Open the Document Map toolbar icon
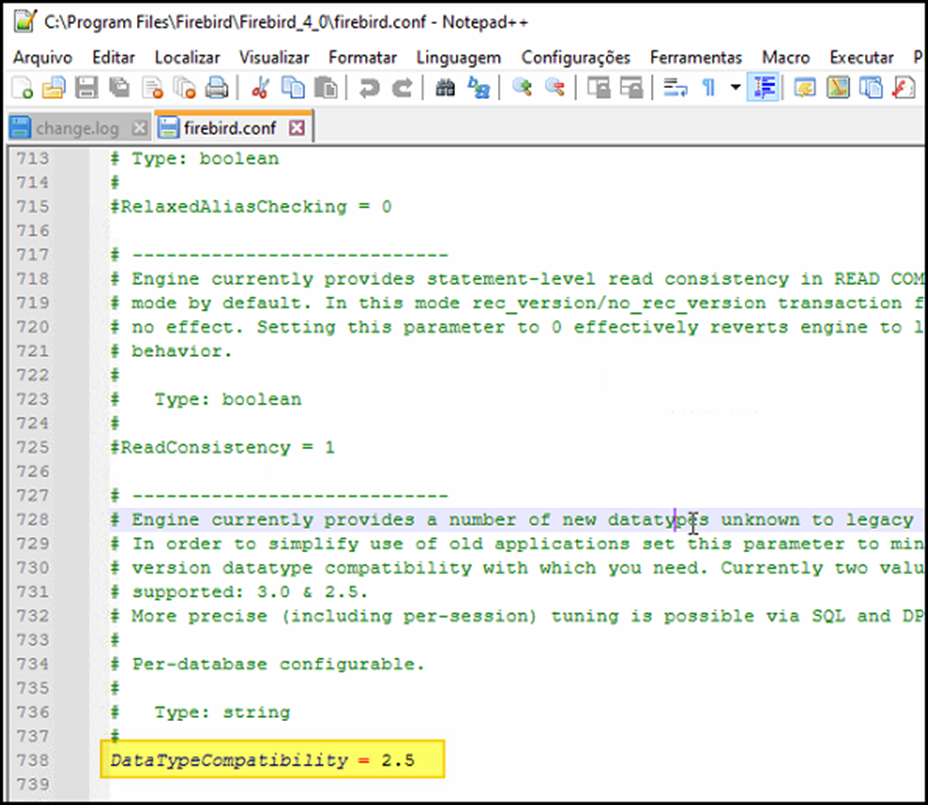The image size is (928, 805). point(838,88)
